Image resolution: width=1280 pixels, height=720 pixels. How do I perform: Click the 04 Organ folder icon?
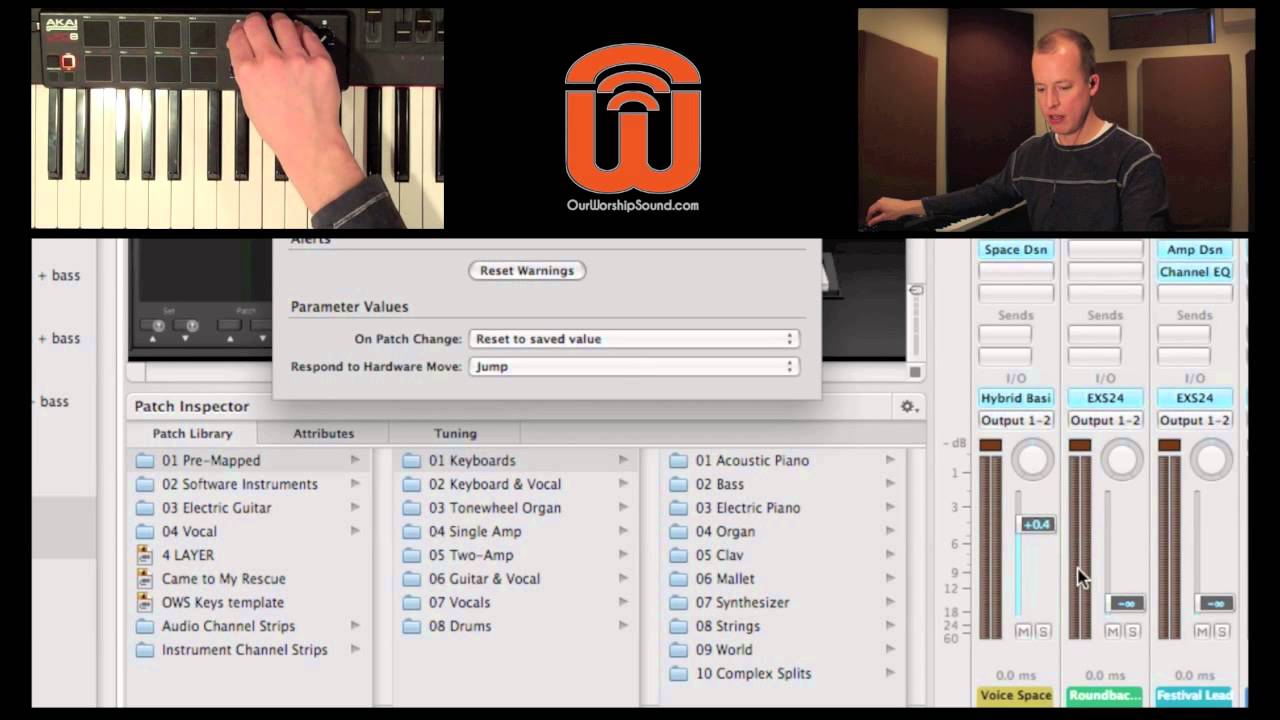(678, 531)
